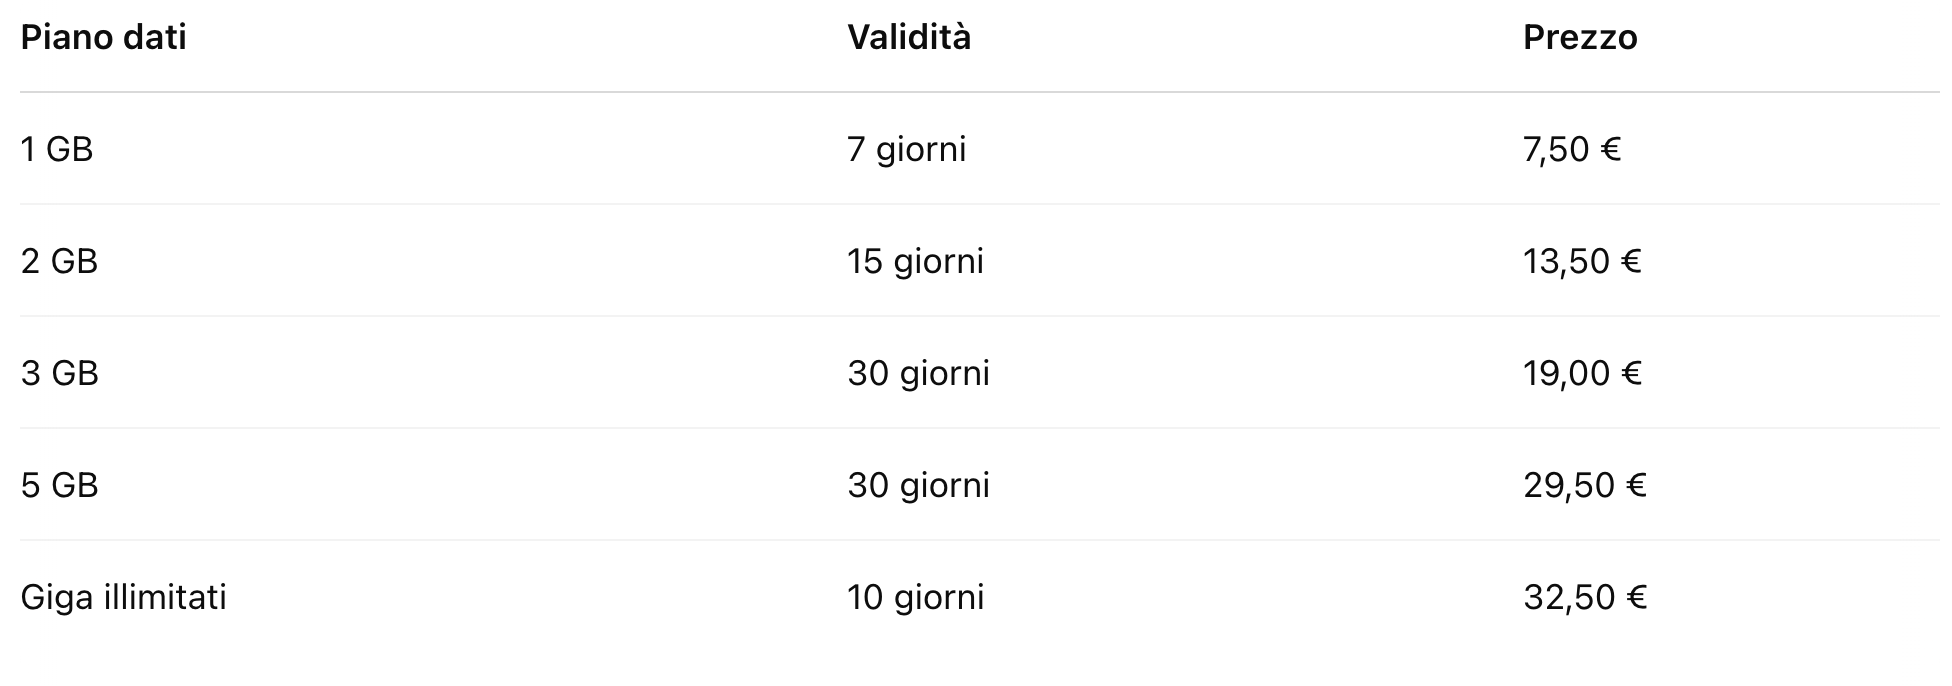Click the Validità column header

[909, 38]
